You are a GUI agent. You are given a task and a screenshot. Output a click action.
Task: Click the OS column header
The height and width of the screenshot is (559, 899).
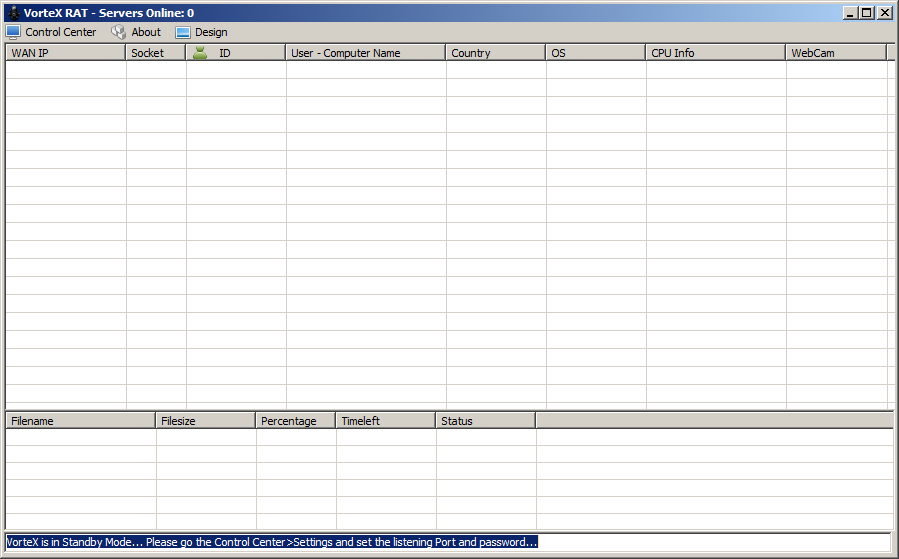pos(595,53)
